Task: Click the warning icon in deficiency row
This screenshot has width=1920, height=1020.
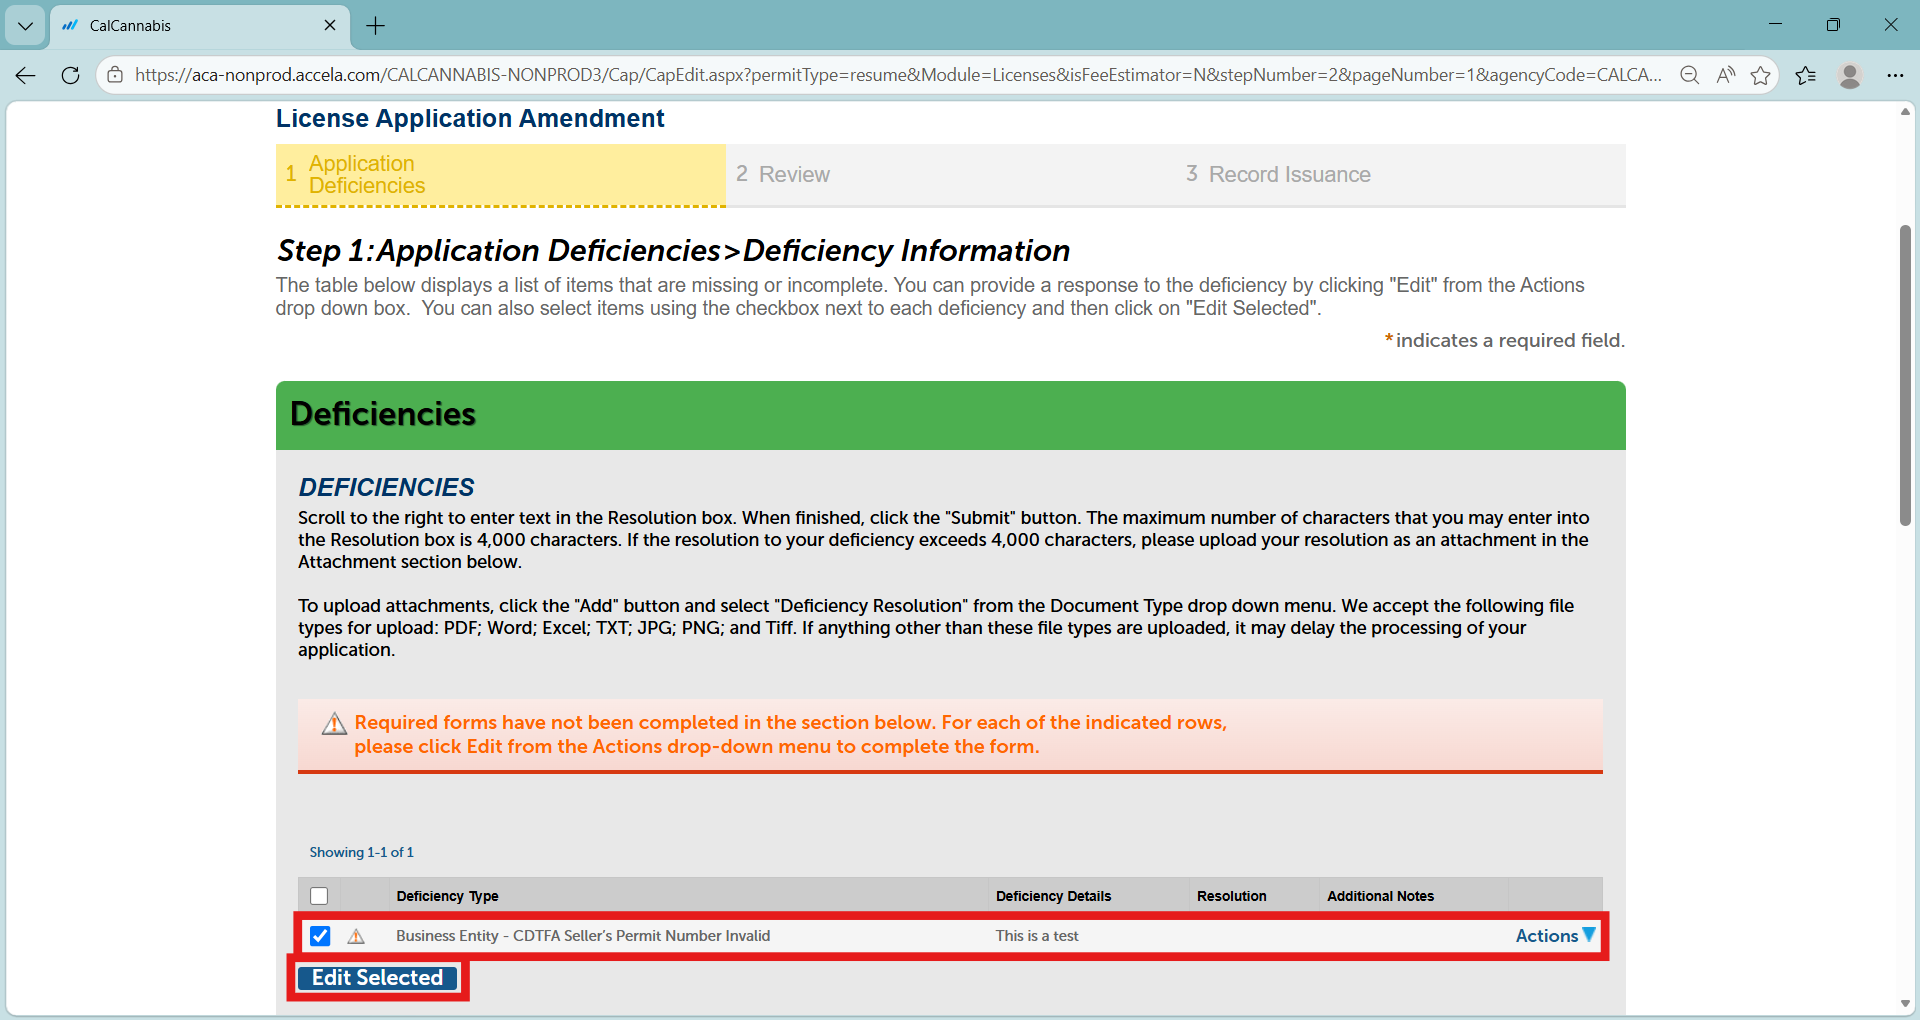Action: [356, 937]
